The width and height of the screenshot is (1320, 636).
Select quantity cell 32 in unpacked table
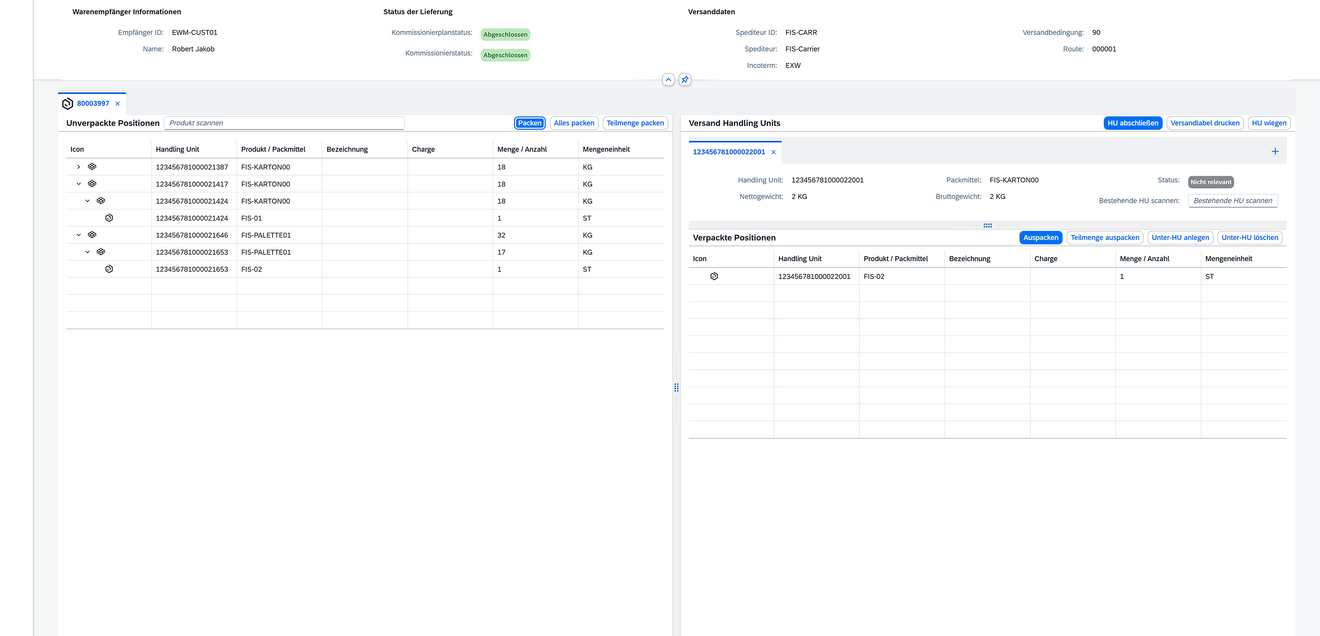point(535,235)
